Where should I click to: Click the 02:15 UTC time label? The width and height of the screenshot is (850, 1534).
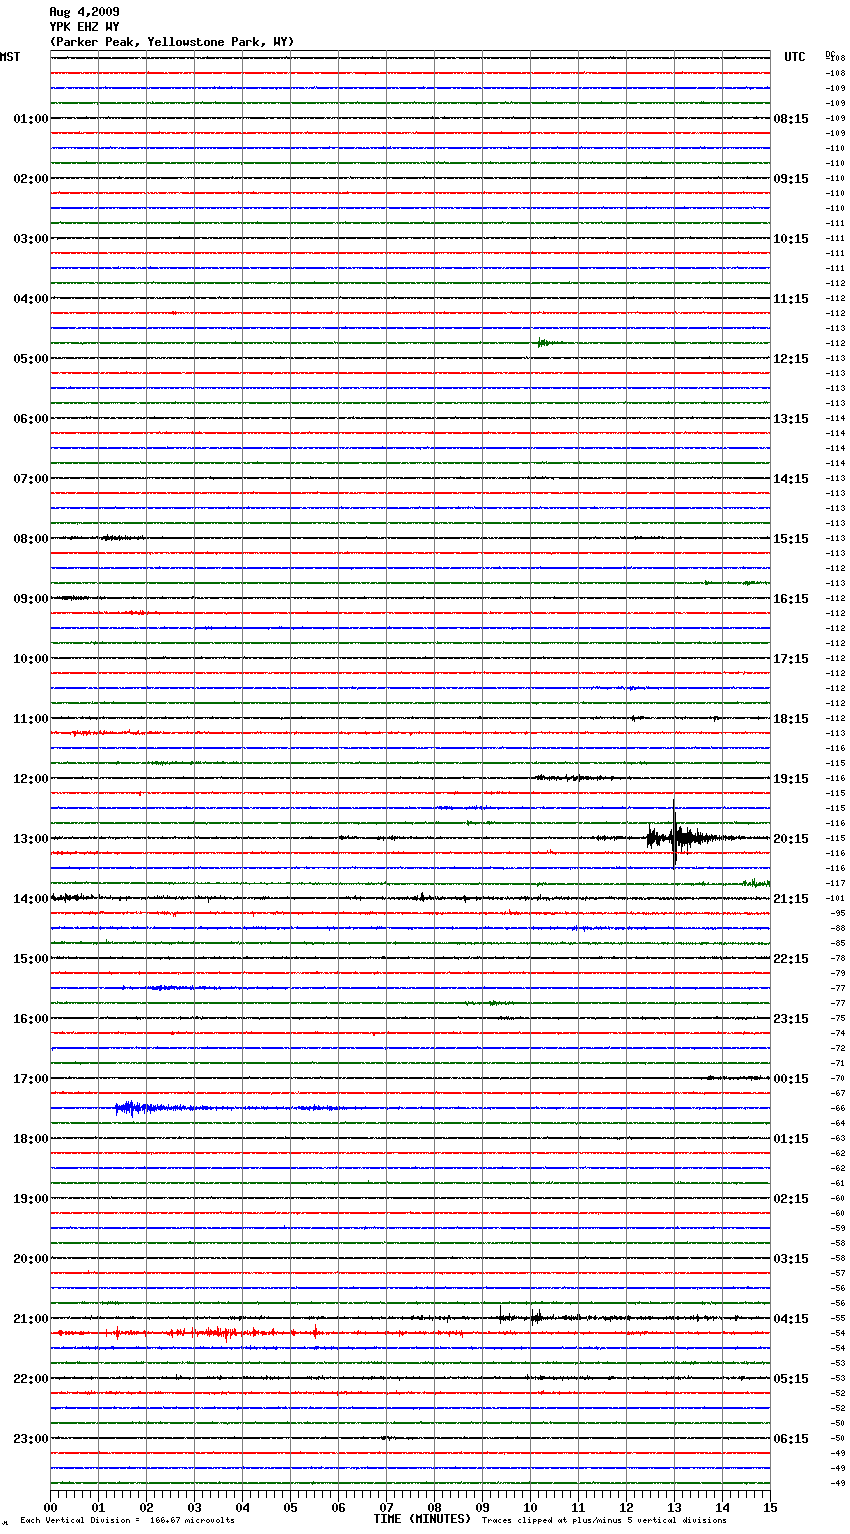coord(791,1199)
